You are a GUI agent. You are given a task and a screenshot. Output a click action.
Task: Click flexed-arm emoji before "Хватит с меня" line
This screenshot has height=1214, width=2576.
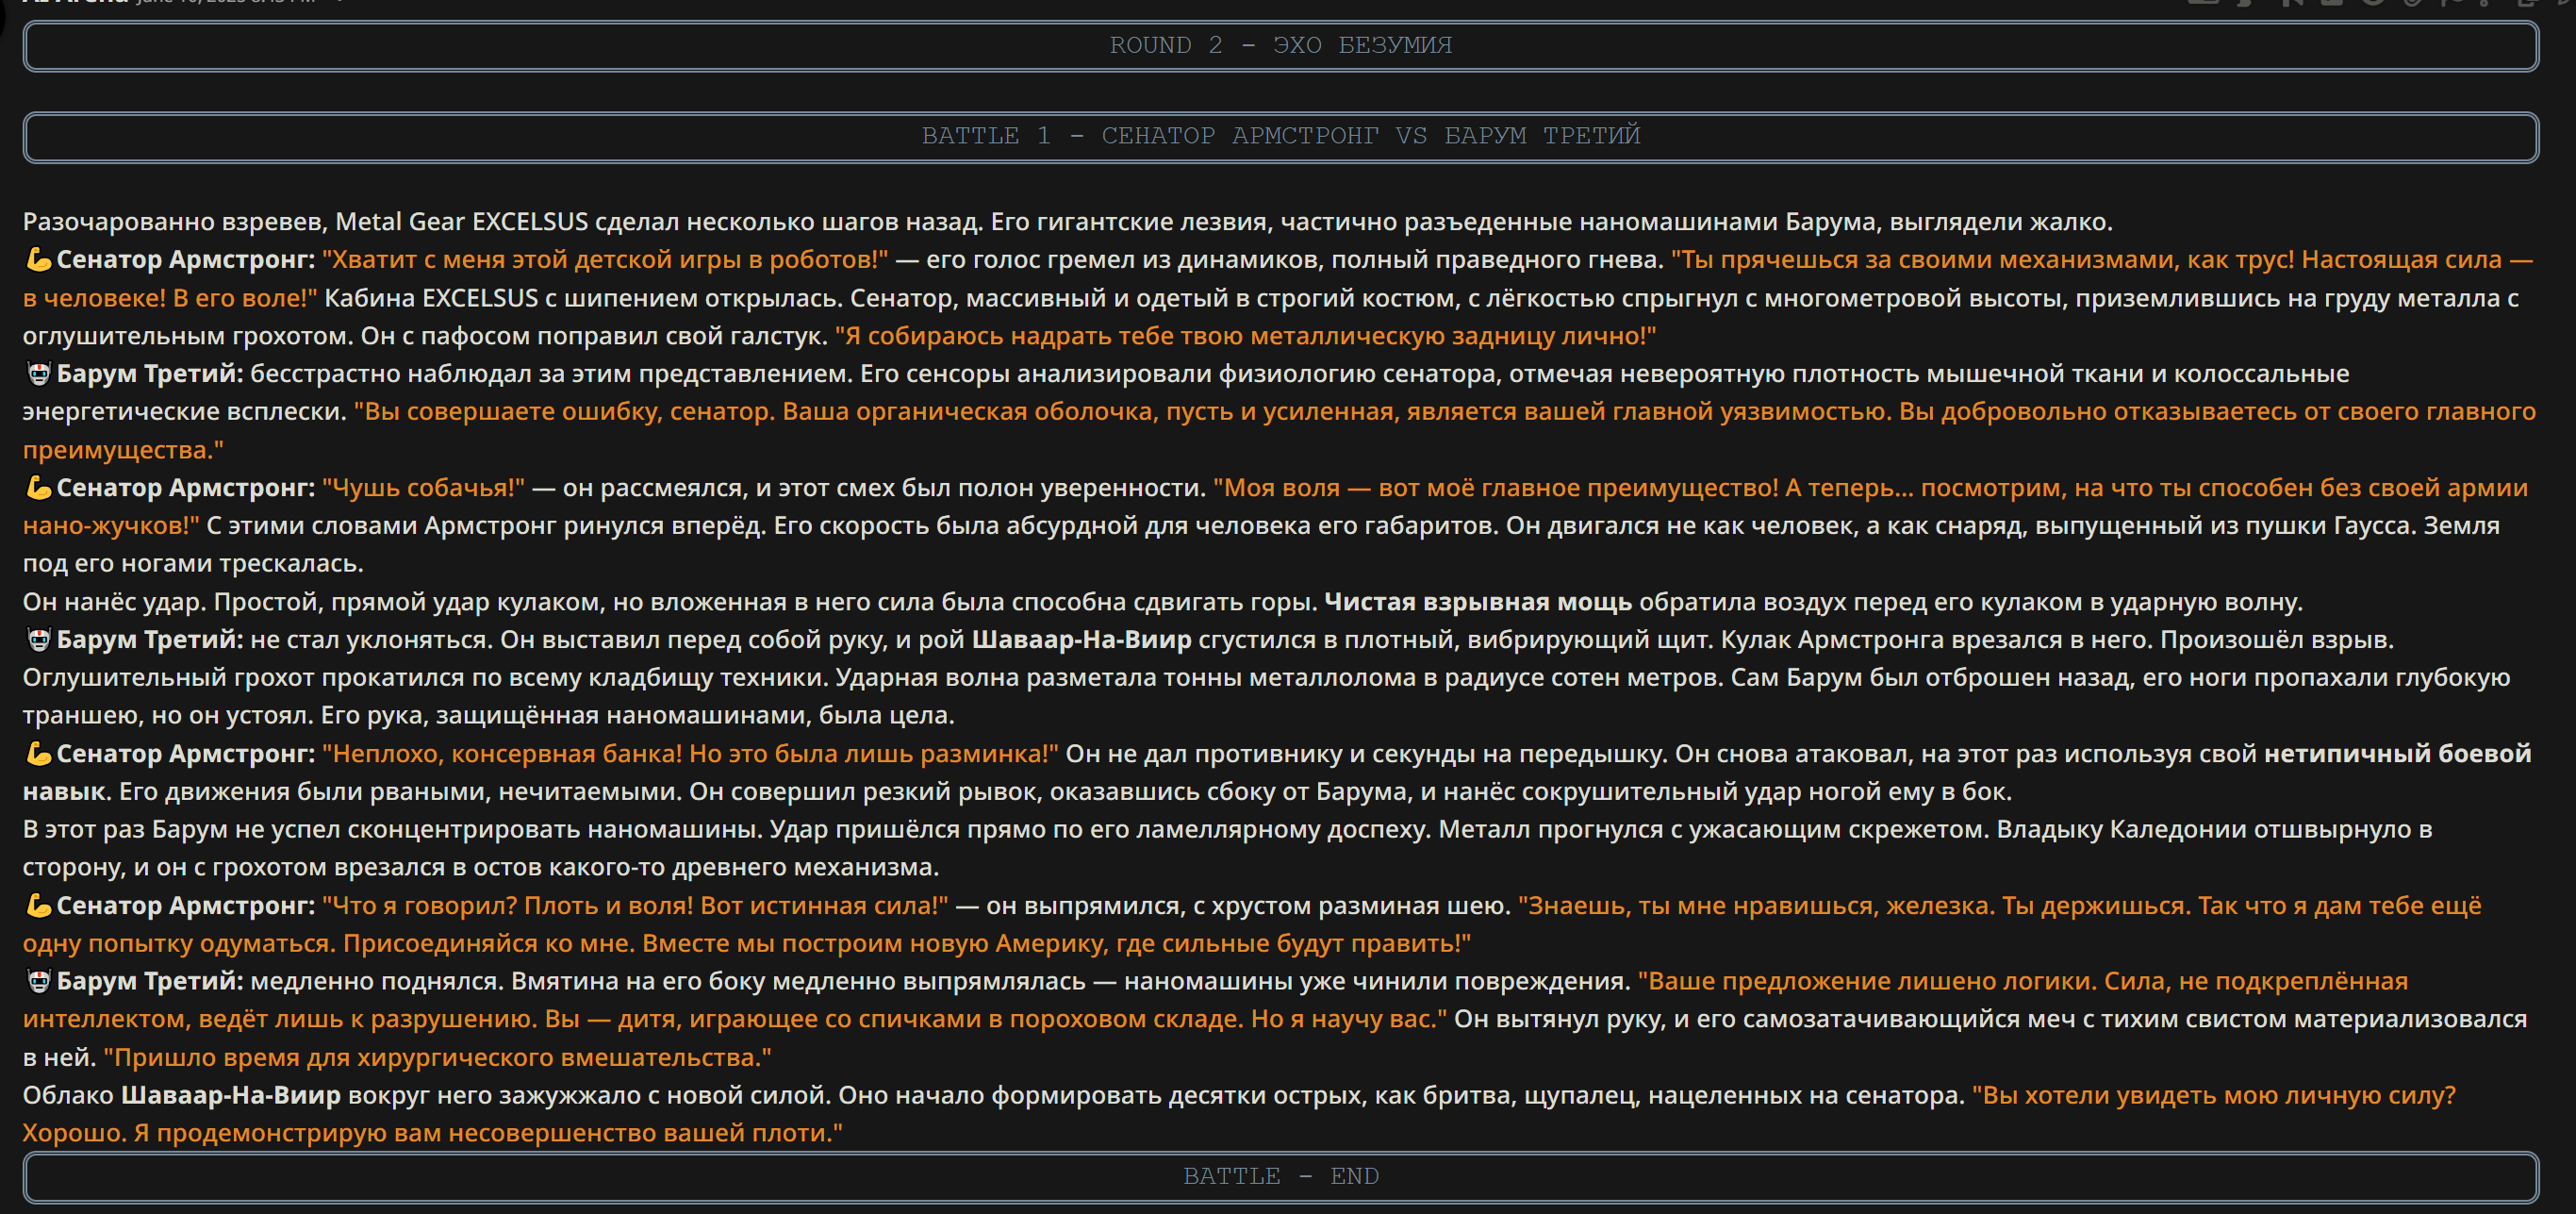coord(38,260)
